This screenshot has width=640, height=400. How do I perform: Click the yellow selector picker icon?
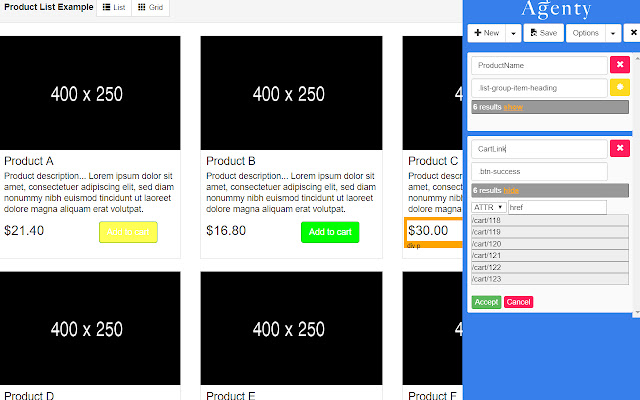[620, 87]
